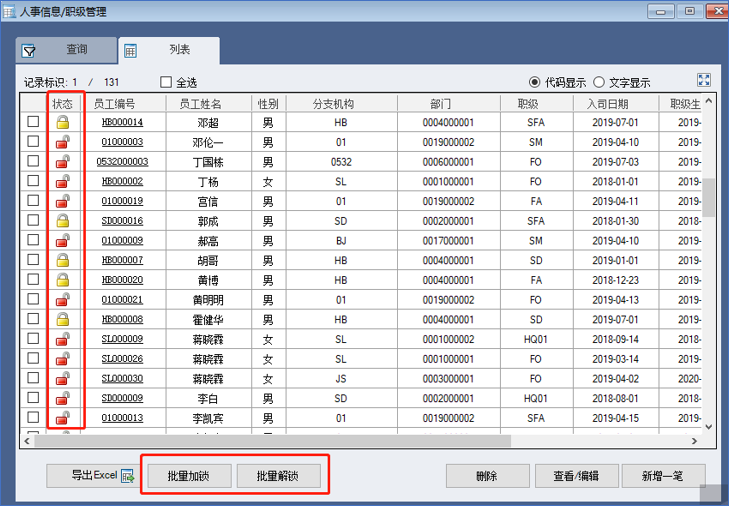The image size is (729, 506).
Task: Click the vertical scrollbar up arrow
Action: (708, 103)
